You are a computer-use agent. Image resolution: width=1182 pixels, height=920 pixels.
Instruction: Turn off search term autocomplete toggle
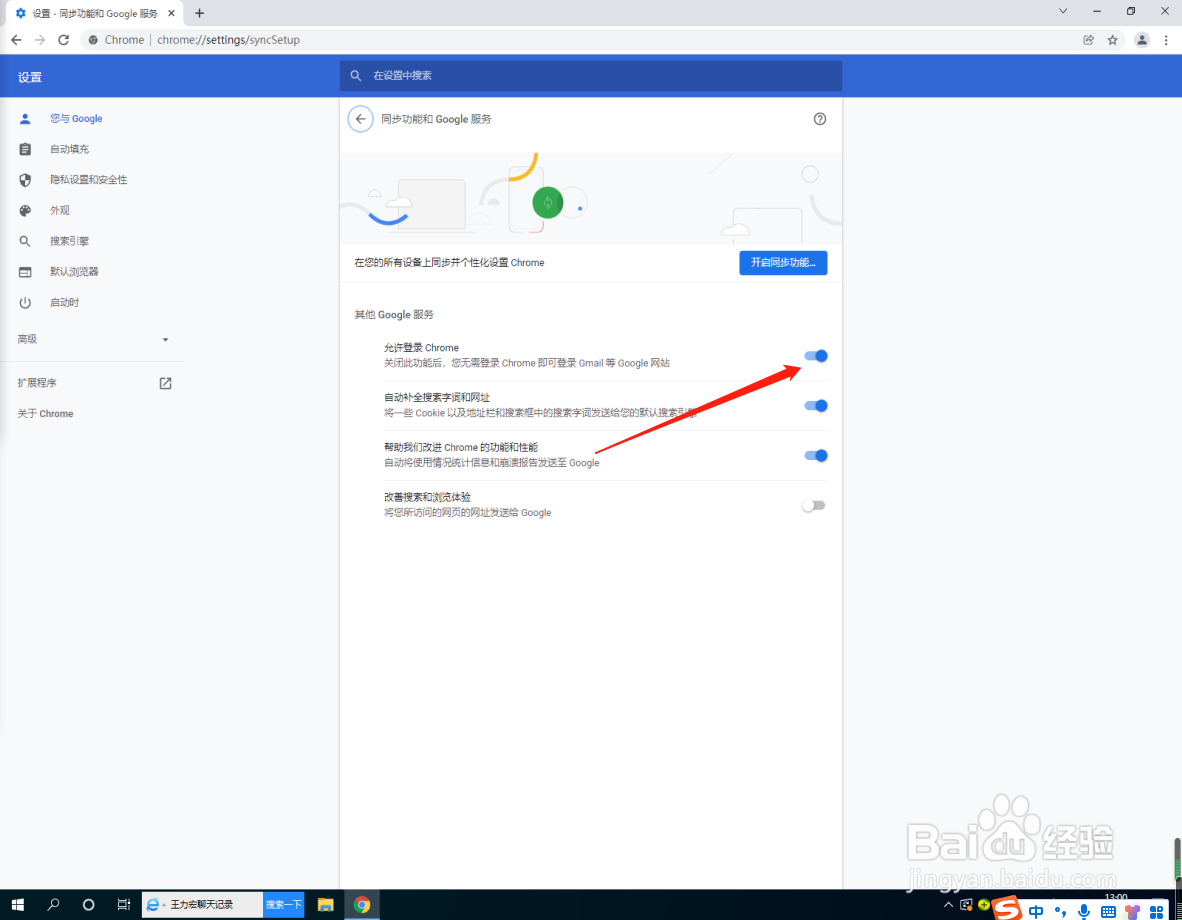click(813, 405)
